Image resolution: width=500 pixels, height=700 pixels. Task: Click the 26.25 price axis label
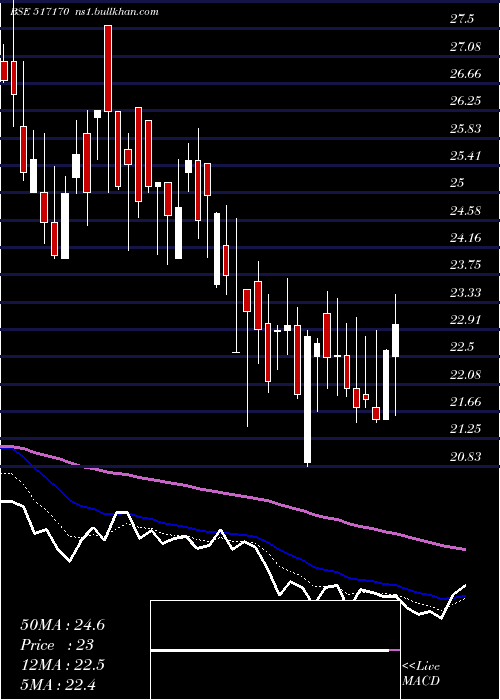[465, 101]
